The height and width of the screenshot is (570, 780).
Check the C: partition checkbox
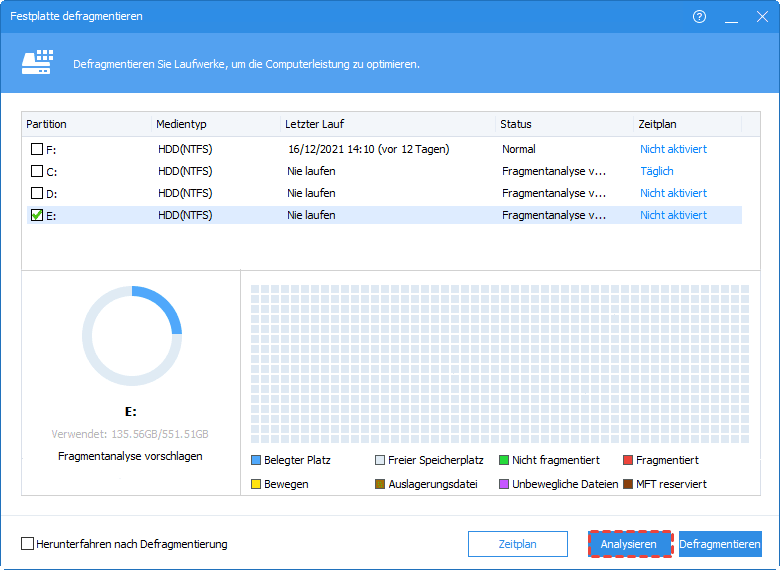[37, 171]
